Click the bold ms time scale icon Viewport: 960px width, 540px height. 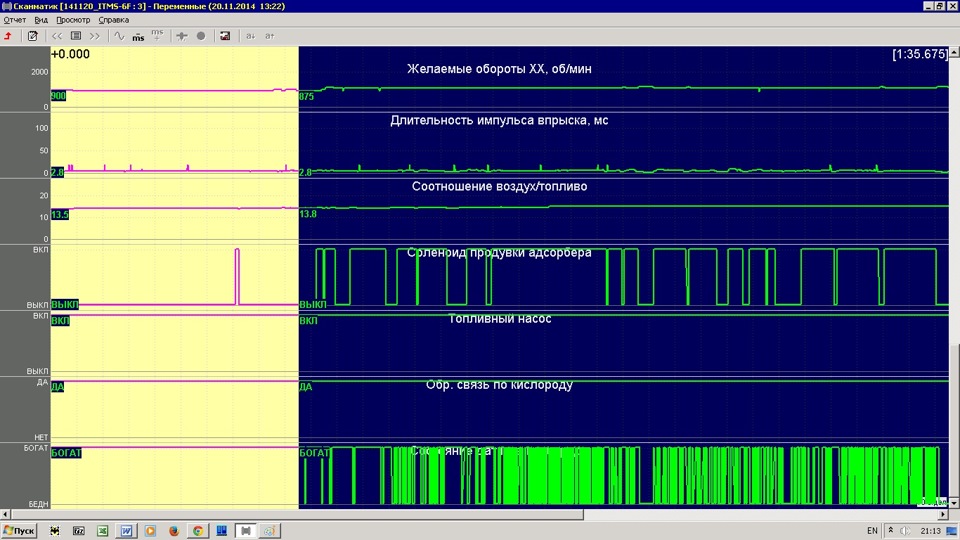[x=138, y=37]
